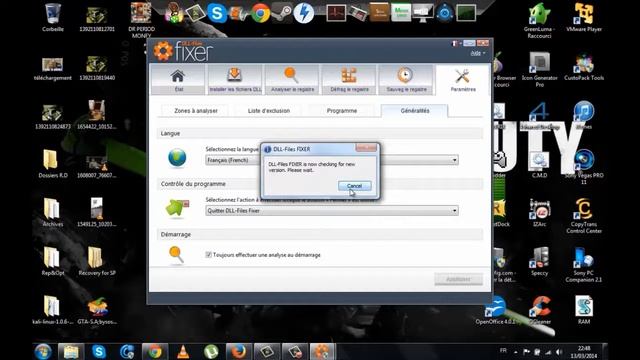Open the Quitter DLL-Files Fixer dropdown
The height and width of the screenshot is (360, 640).
coord(332,211)
